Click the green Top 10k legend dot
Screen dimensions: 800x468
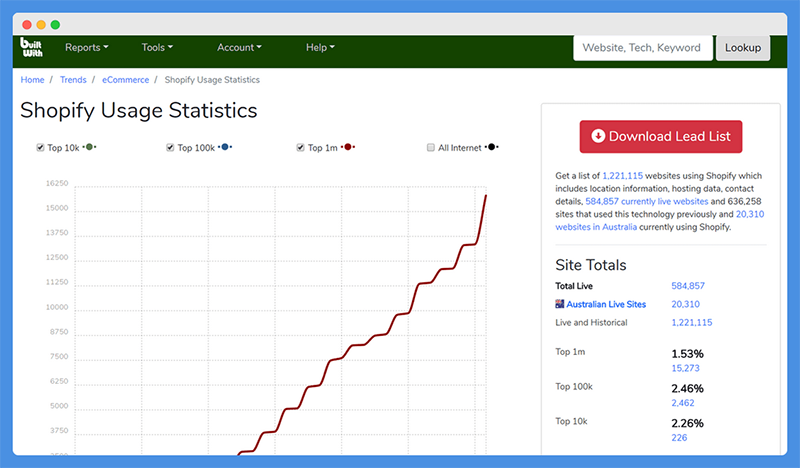tap(89, 147)
